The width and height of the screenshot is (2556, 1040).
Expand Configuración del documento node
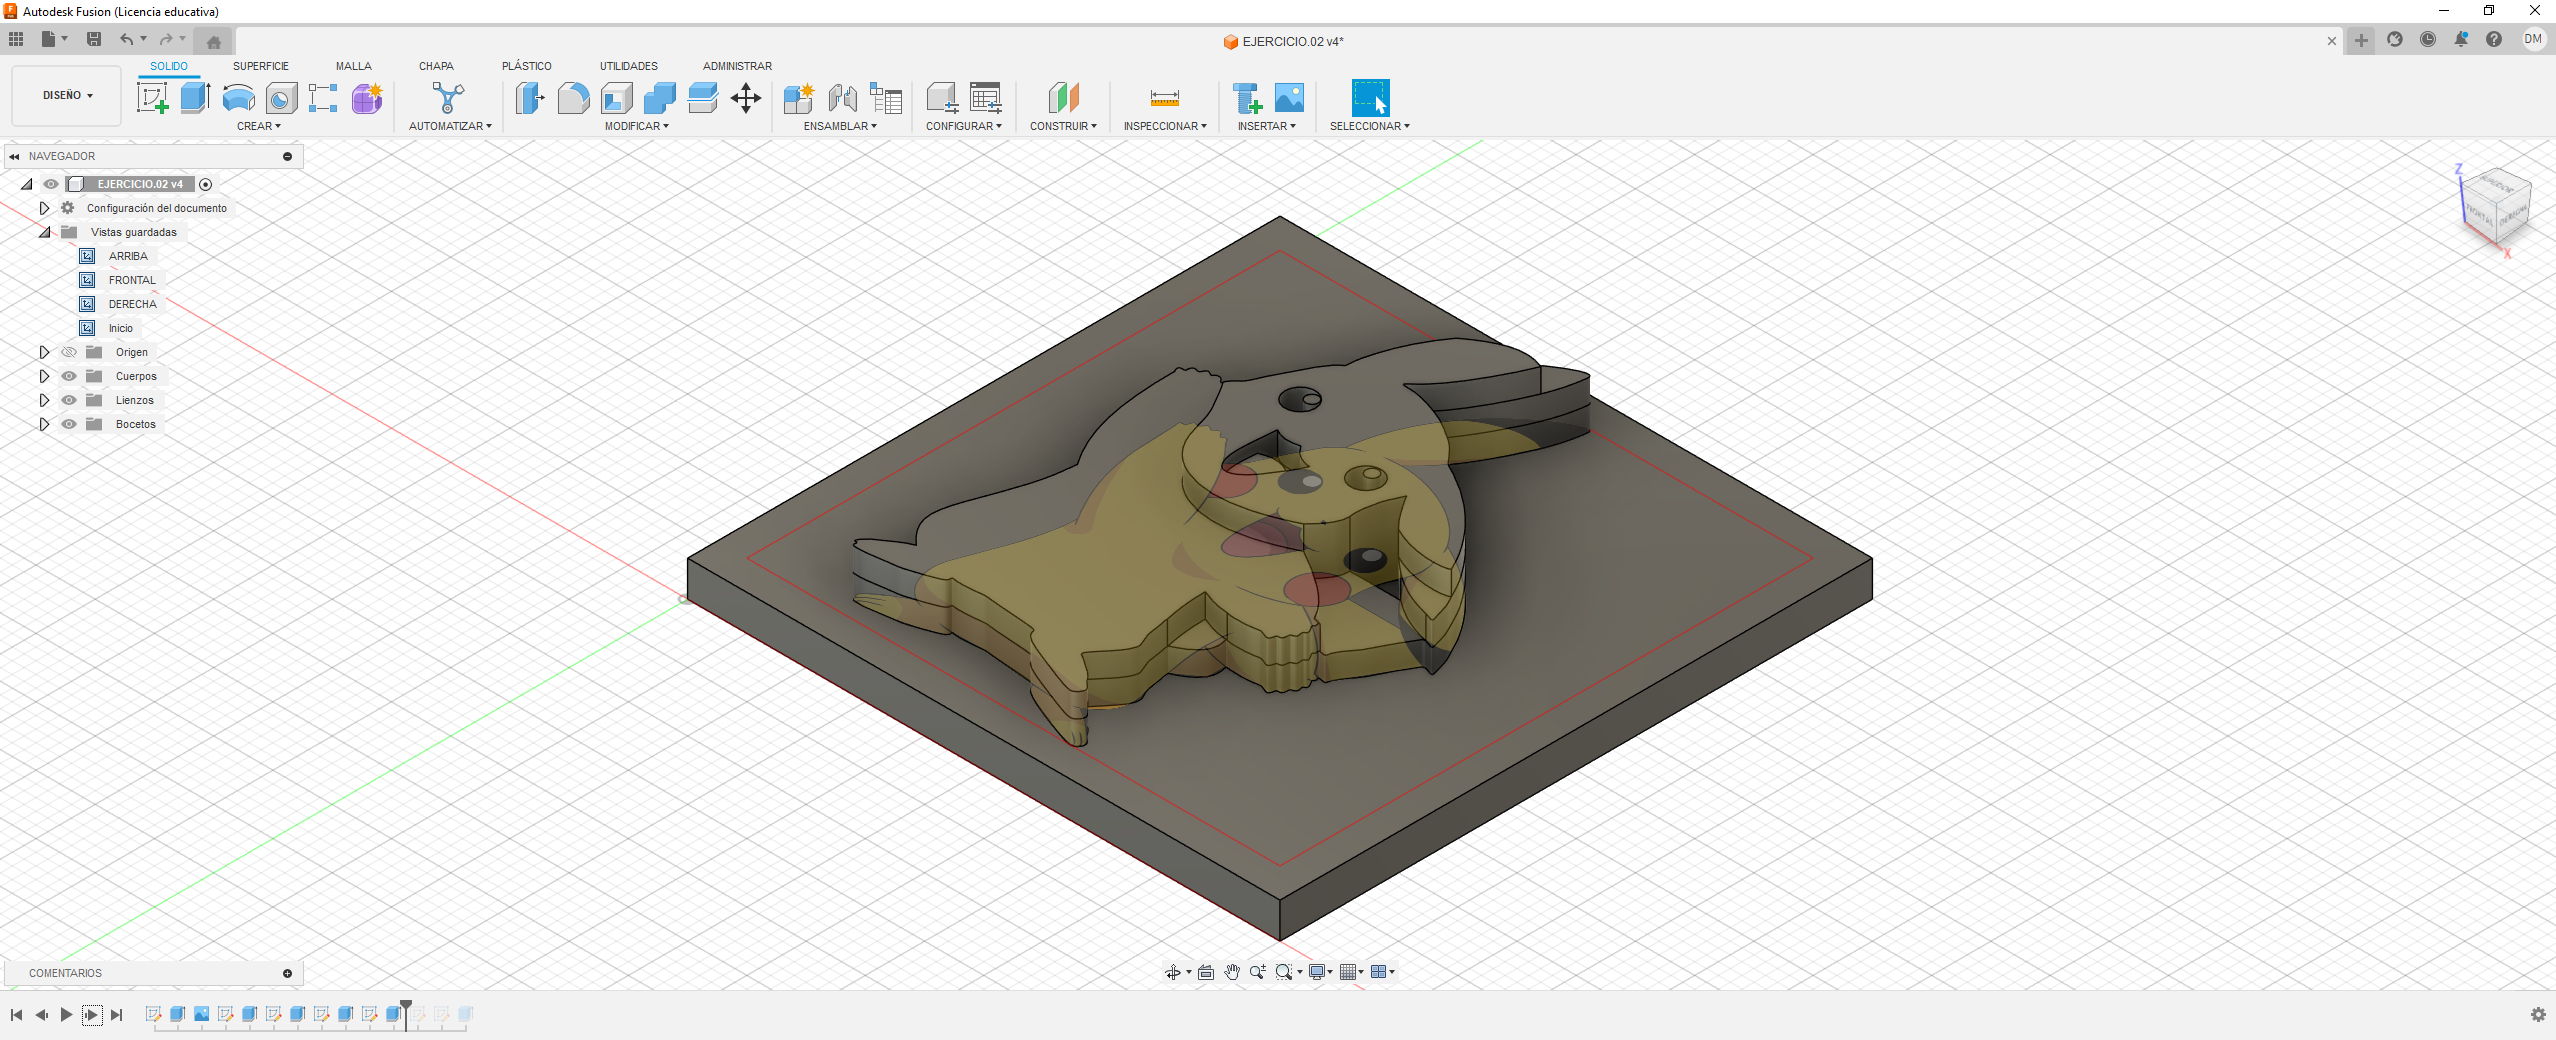pos(44,208)
